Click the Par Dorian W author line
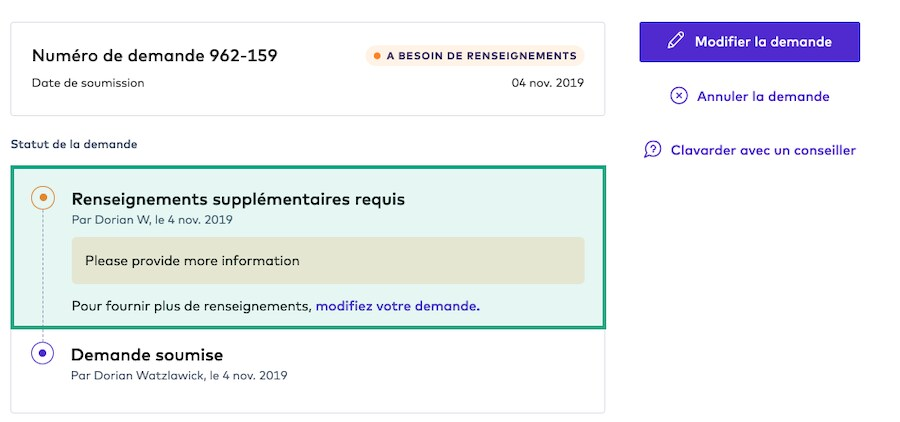The image size is (900, 422). pos(151,219)
